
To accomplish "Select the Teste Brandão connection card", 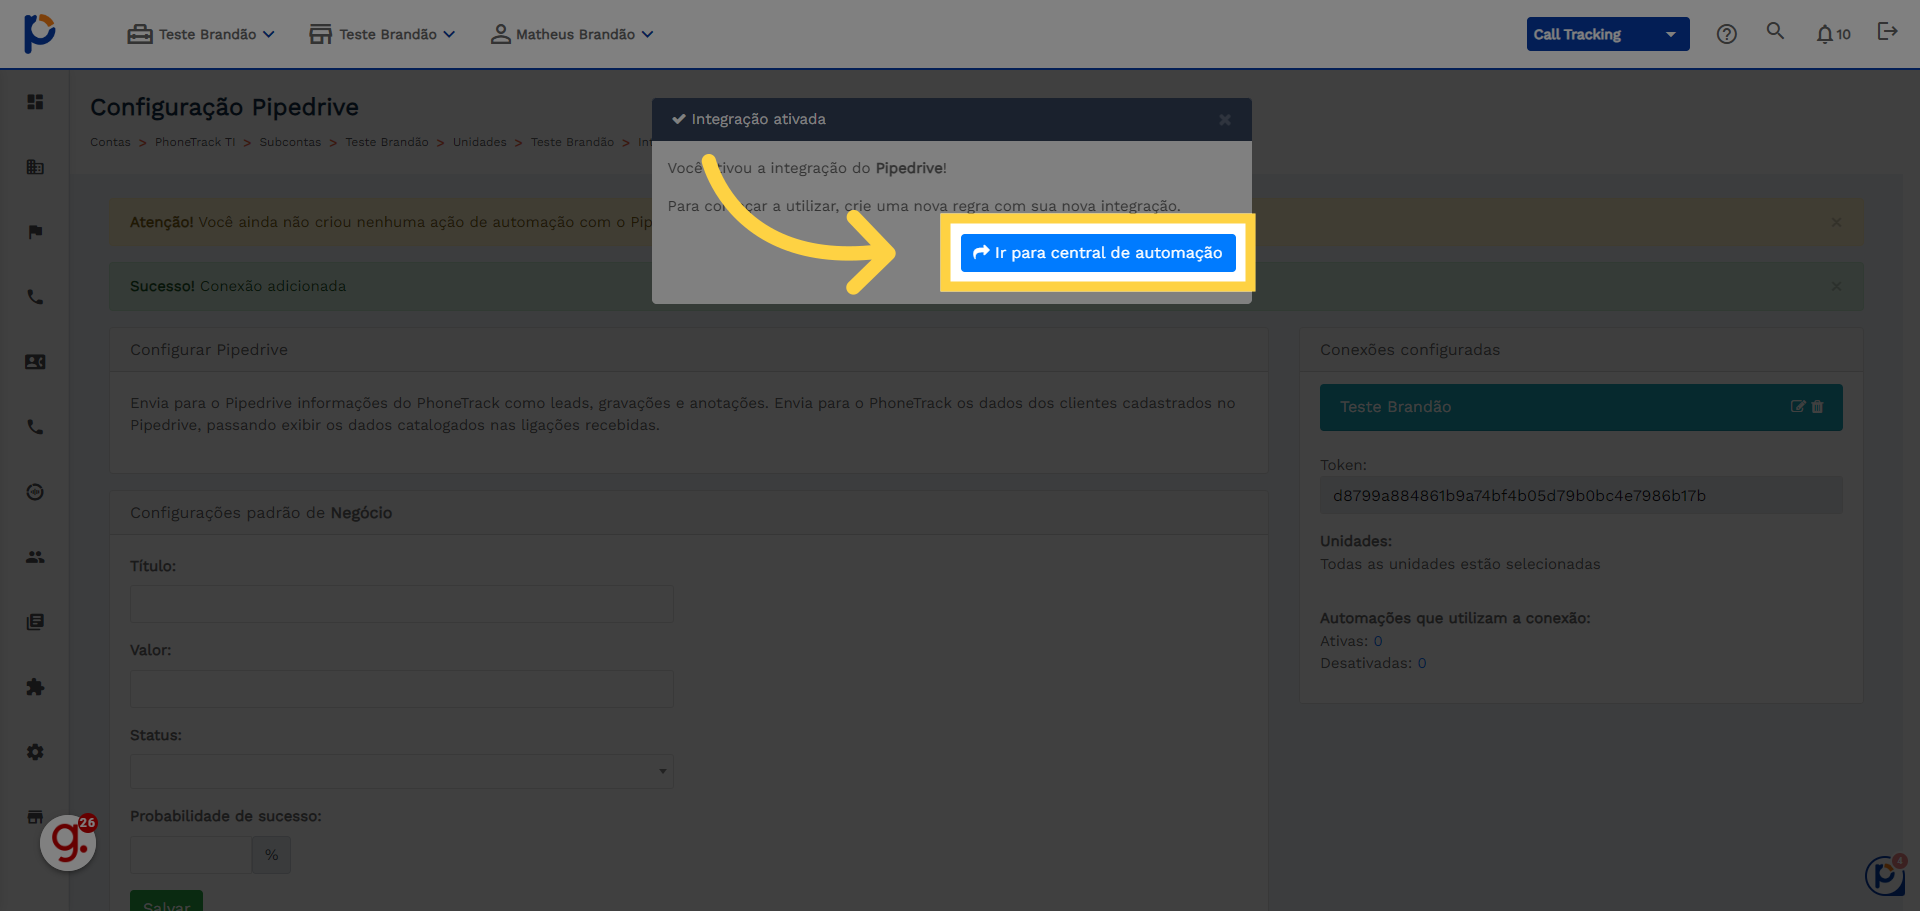I will click(x=1581, y=407).
